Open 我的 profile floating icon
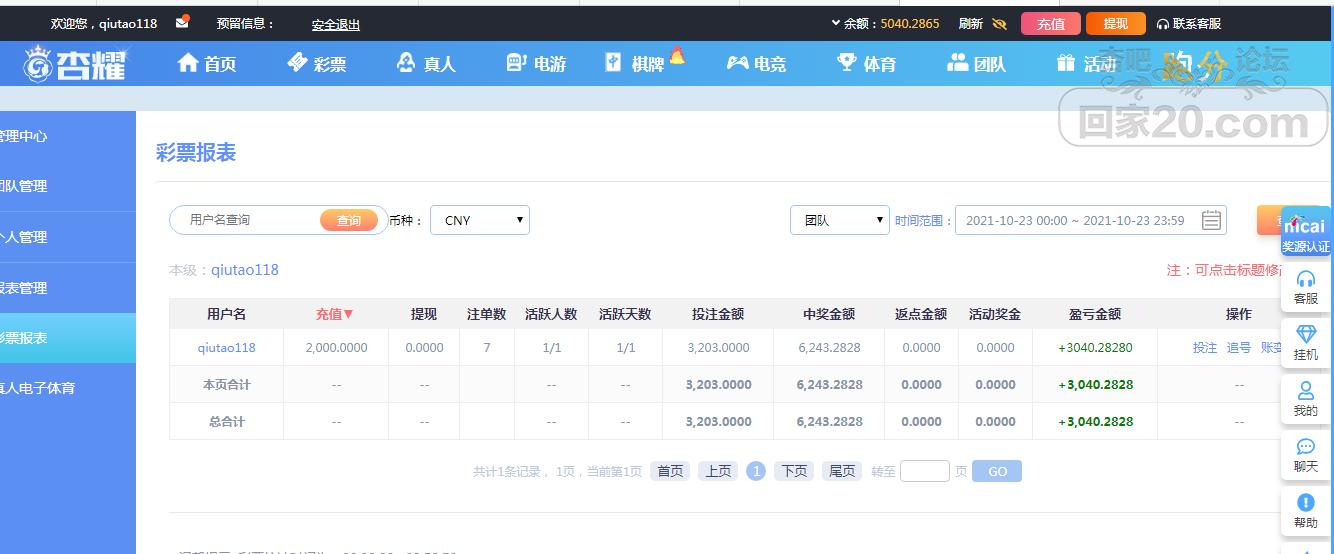 [1306, 398]
